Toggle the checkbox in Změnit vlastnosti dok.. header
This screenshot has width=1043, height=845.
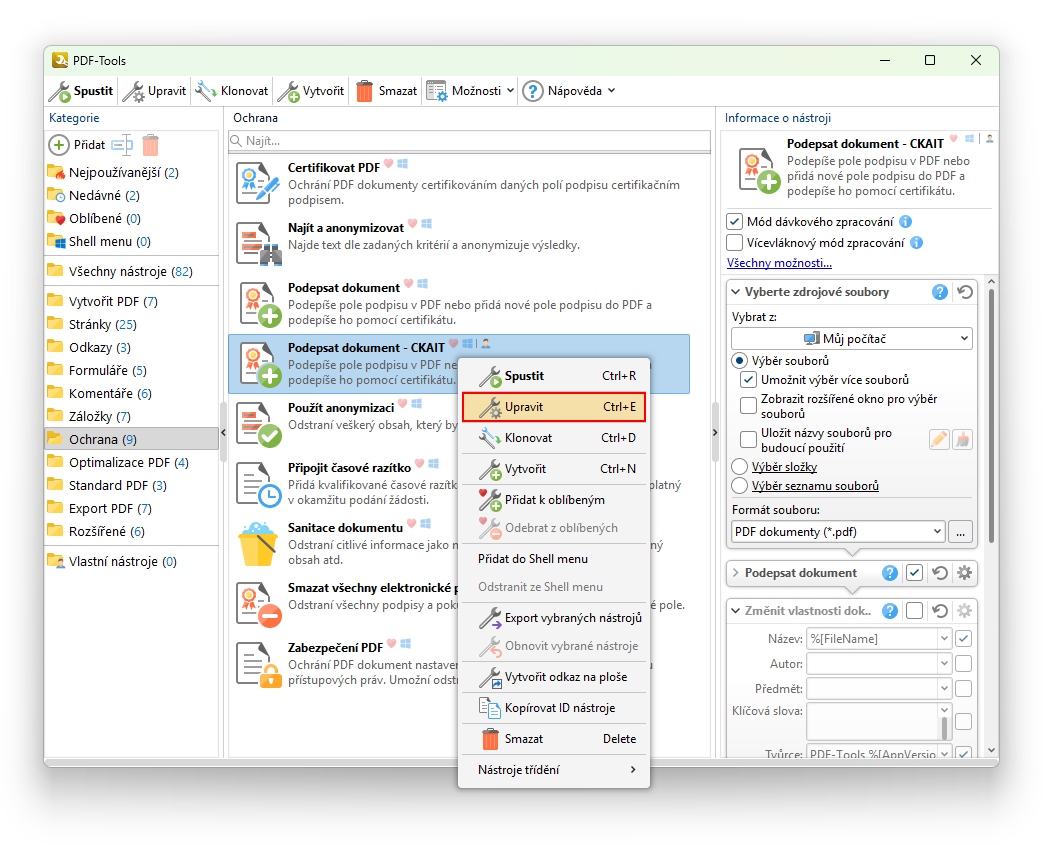coord(915,611)
